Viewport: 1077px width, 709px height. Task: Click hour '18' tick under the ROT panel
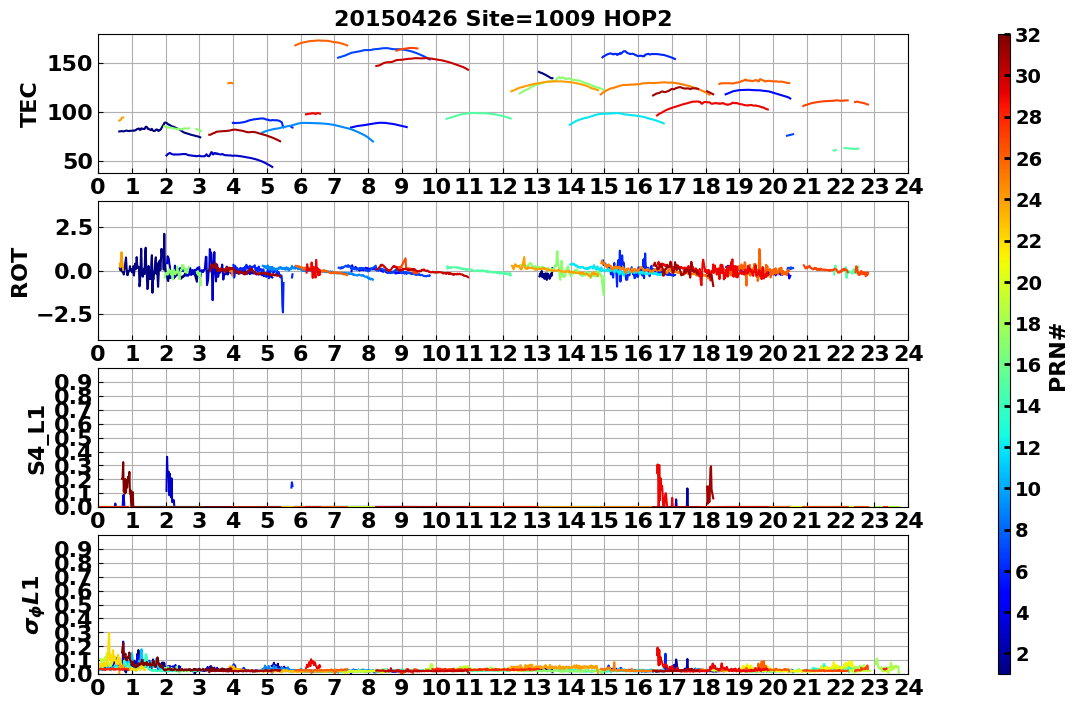tap(705, 354)
